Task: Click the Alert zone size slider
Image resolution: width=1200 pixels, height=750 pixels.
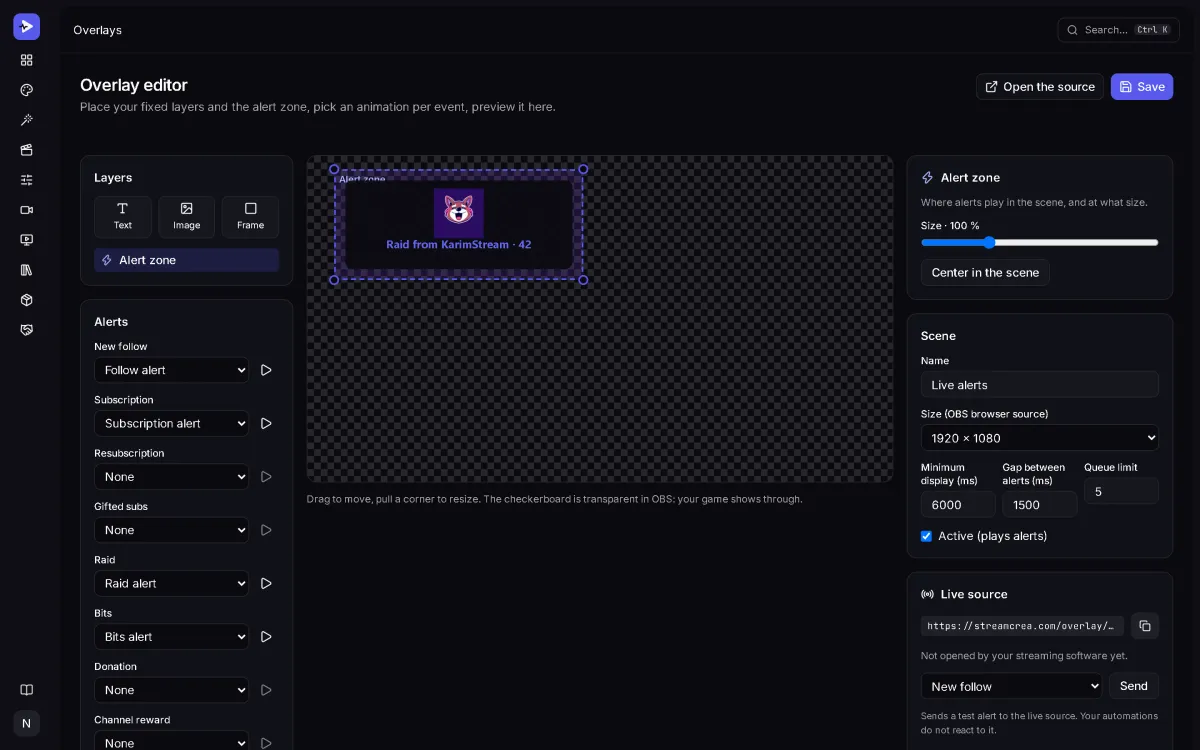Action: tap(1040, 242)
